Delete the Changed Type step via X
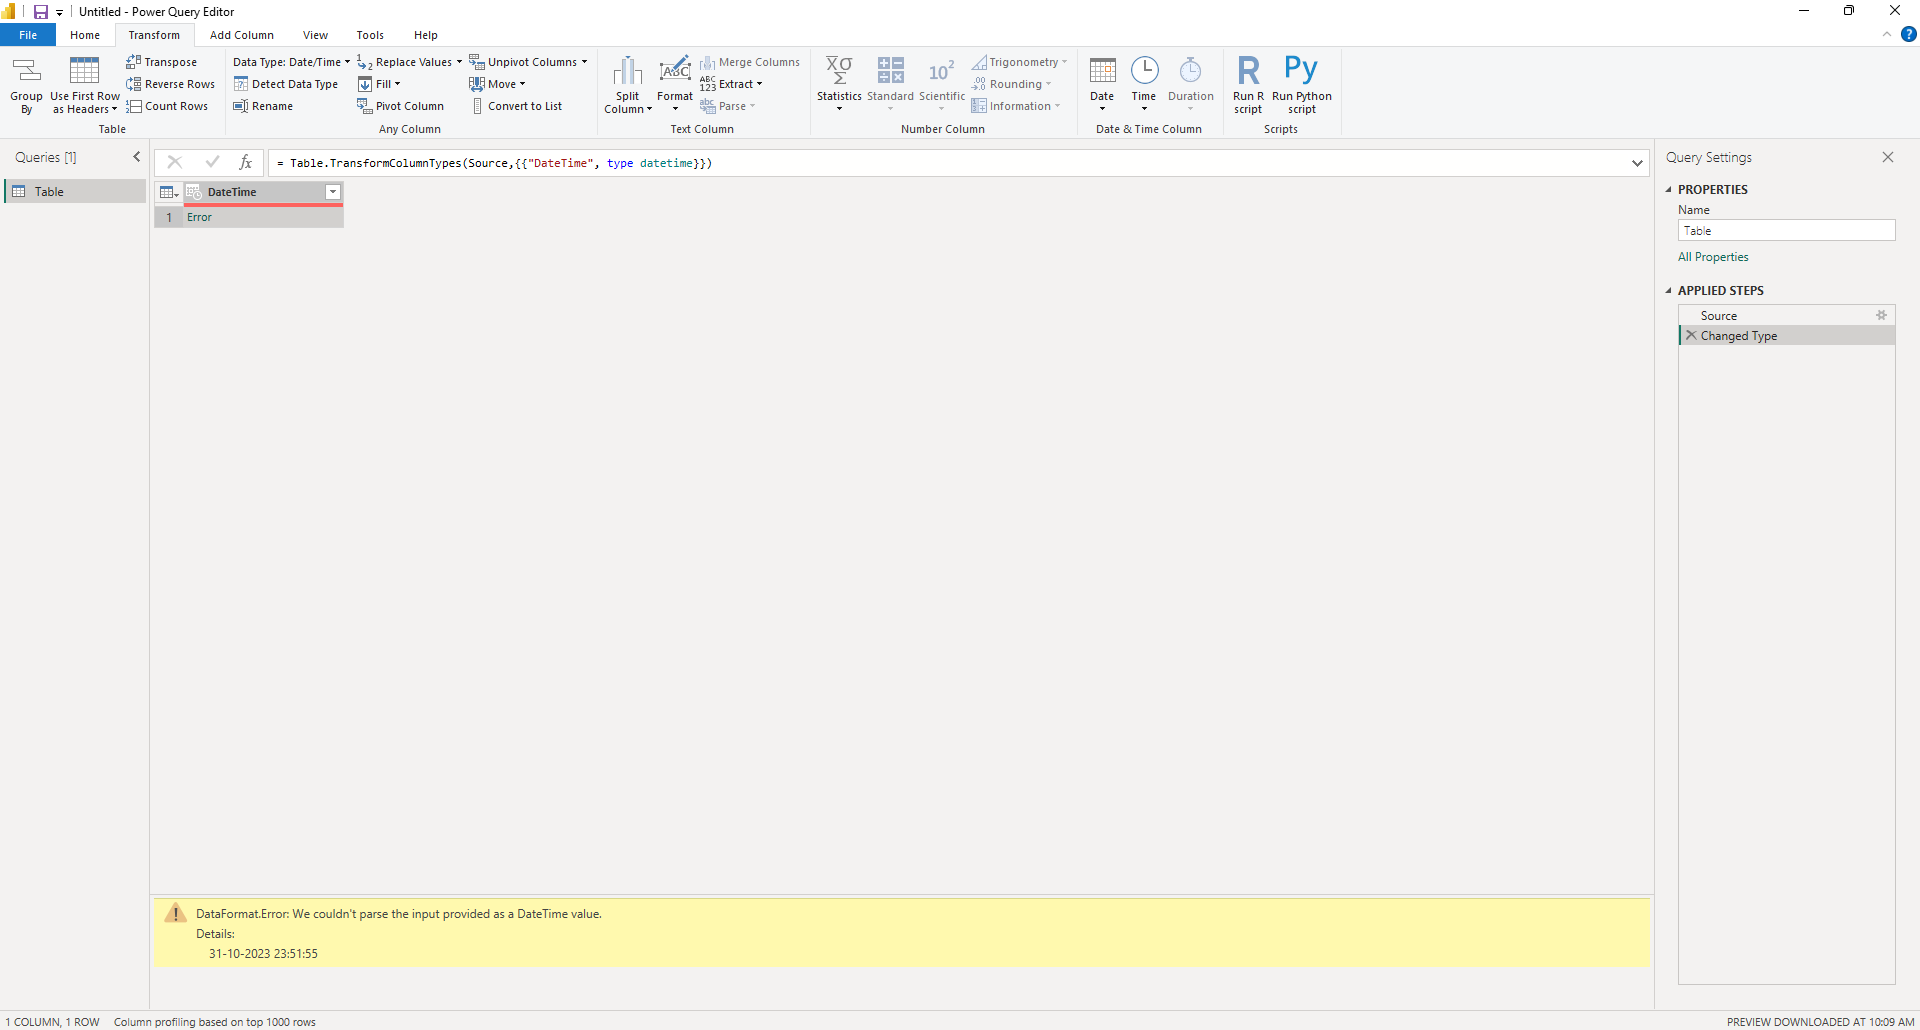 tap(1691, 335)
